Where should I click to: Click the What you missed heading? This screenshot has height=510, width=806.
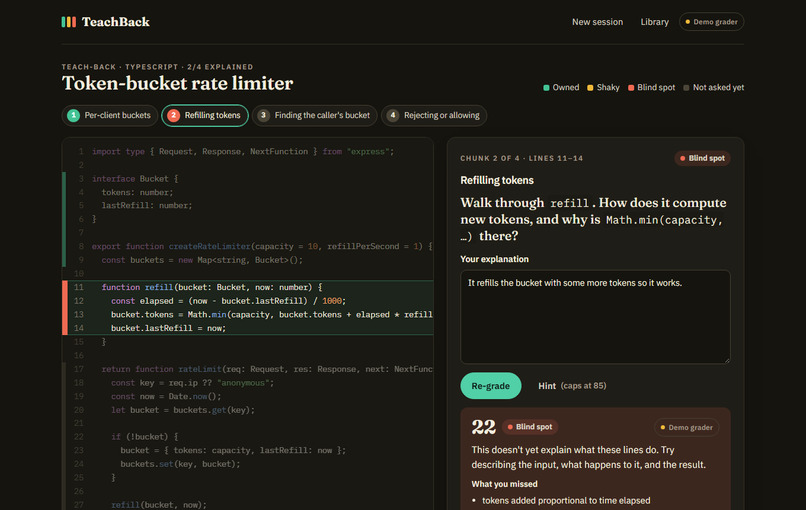click(504, 484)
